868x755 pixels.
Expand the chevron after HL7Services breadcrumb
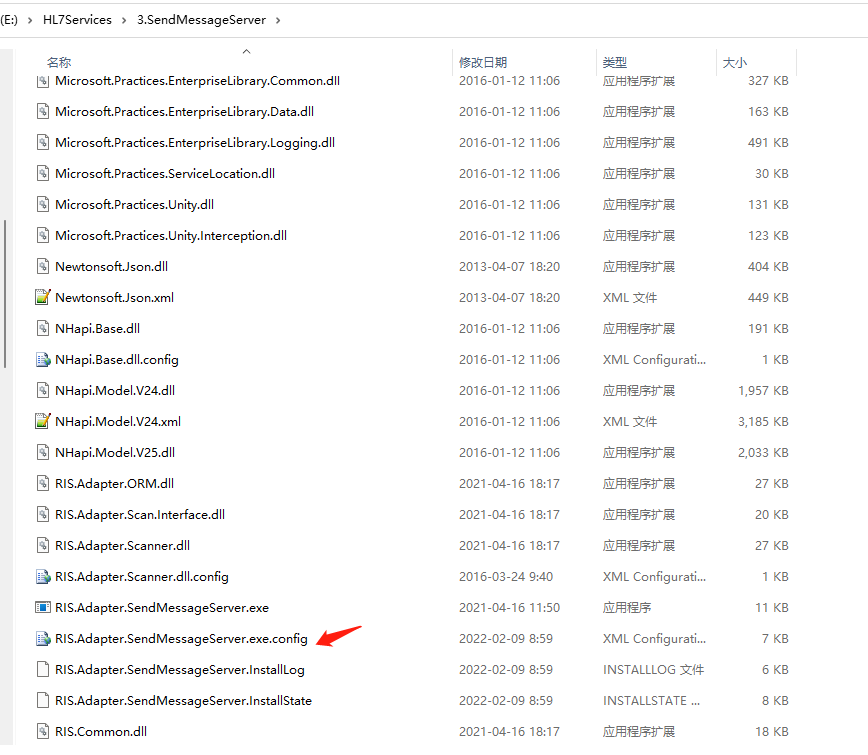coord(124,20)
